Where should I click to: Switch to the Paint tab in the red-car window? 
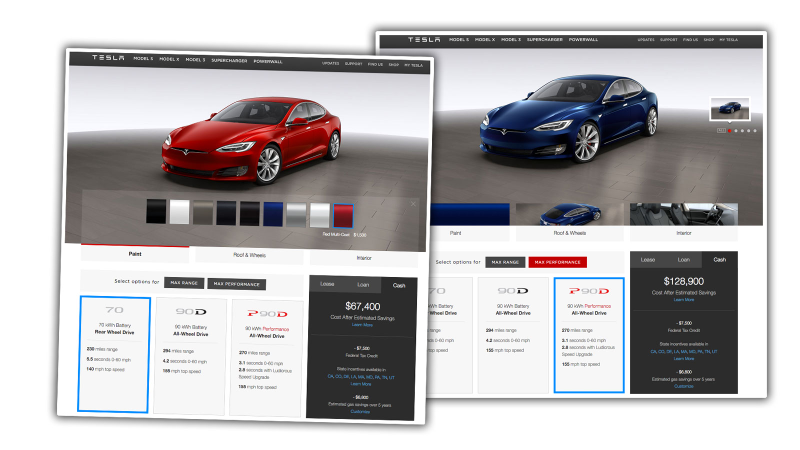135,254
